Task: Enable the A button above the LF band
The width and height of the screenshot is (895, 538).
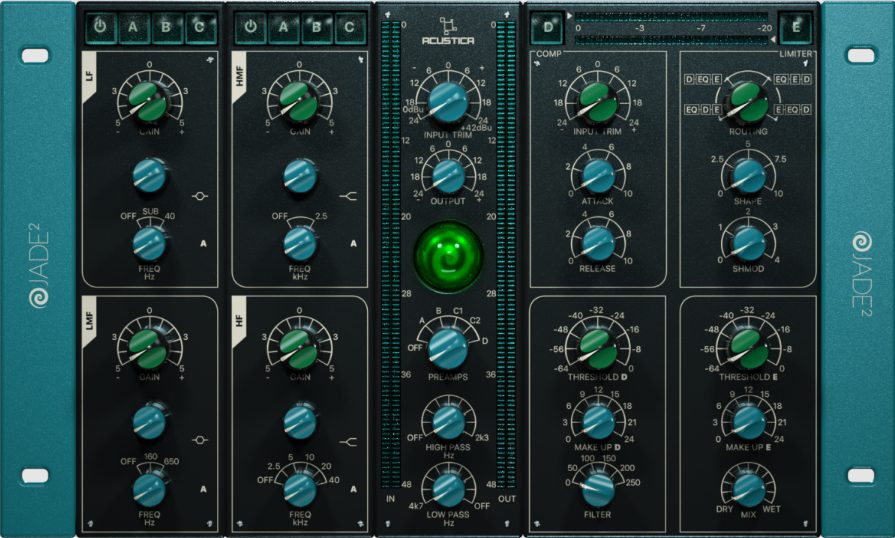Action: (133, 27)
